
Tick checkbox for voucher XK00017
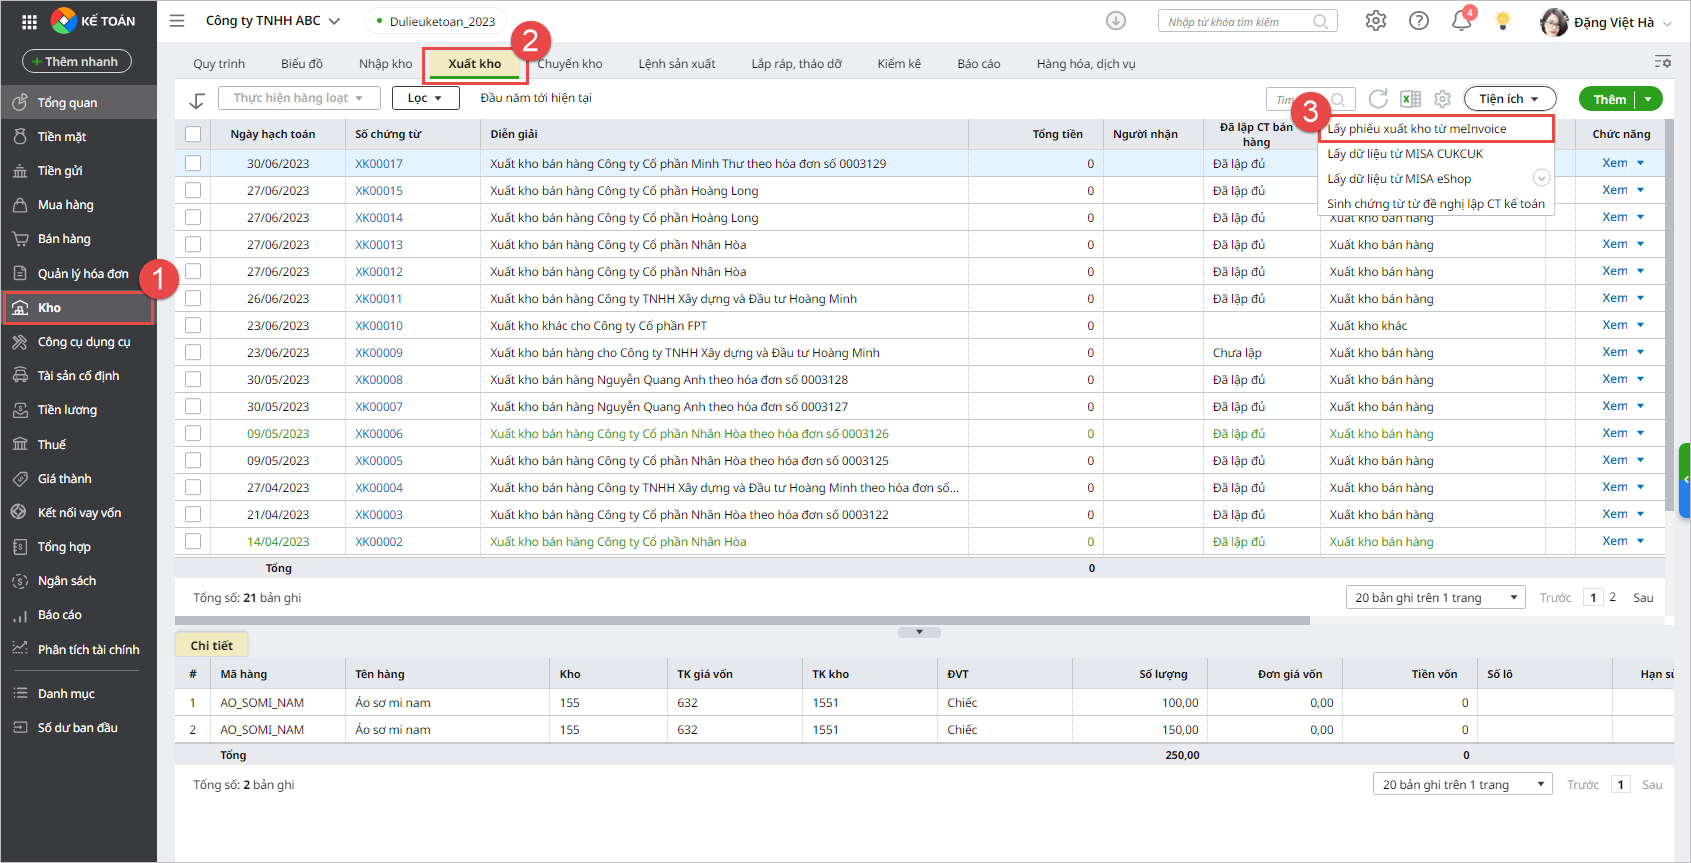pos(193,163)
